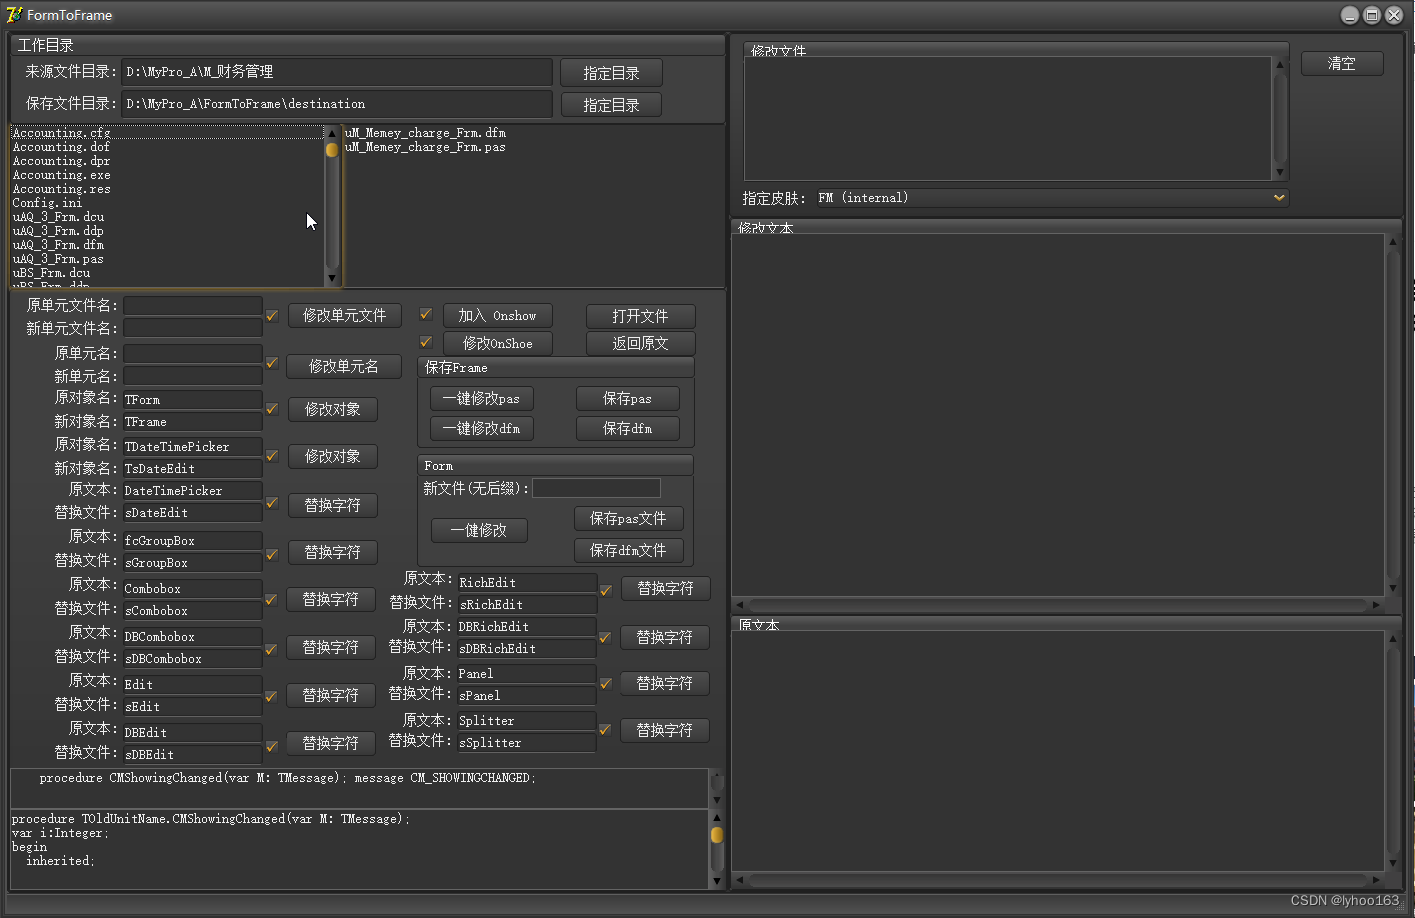Select uM_Memey_charge_Frm.dfm in the right list
This screenshot has width=1415, height=918.
tap(425, 133)
